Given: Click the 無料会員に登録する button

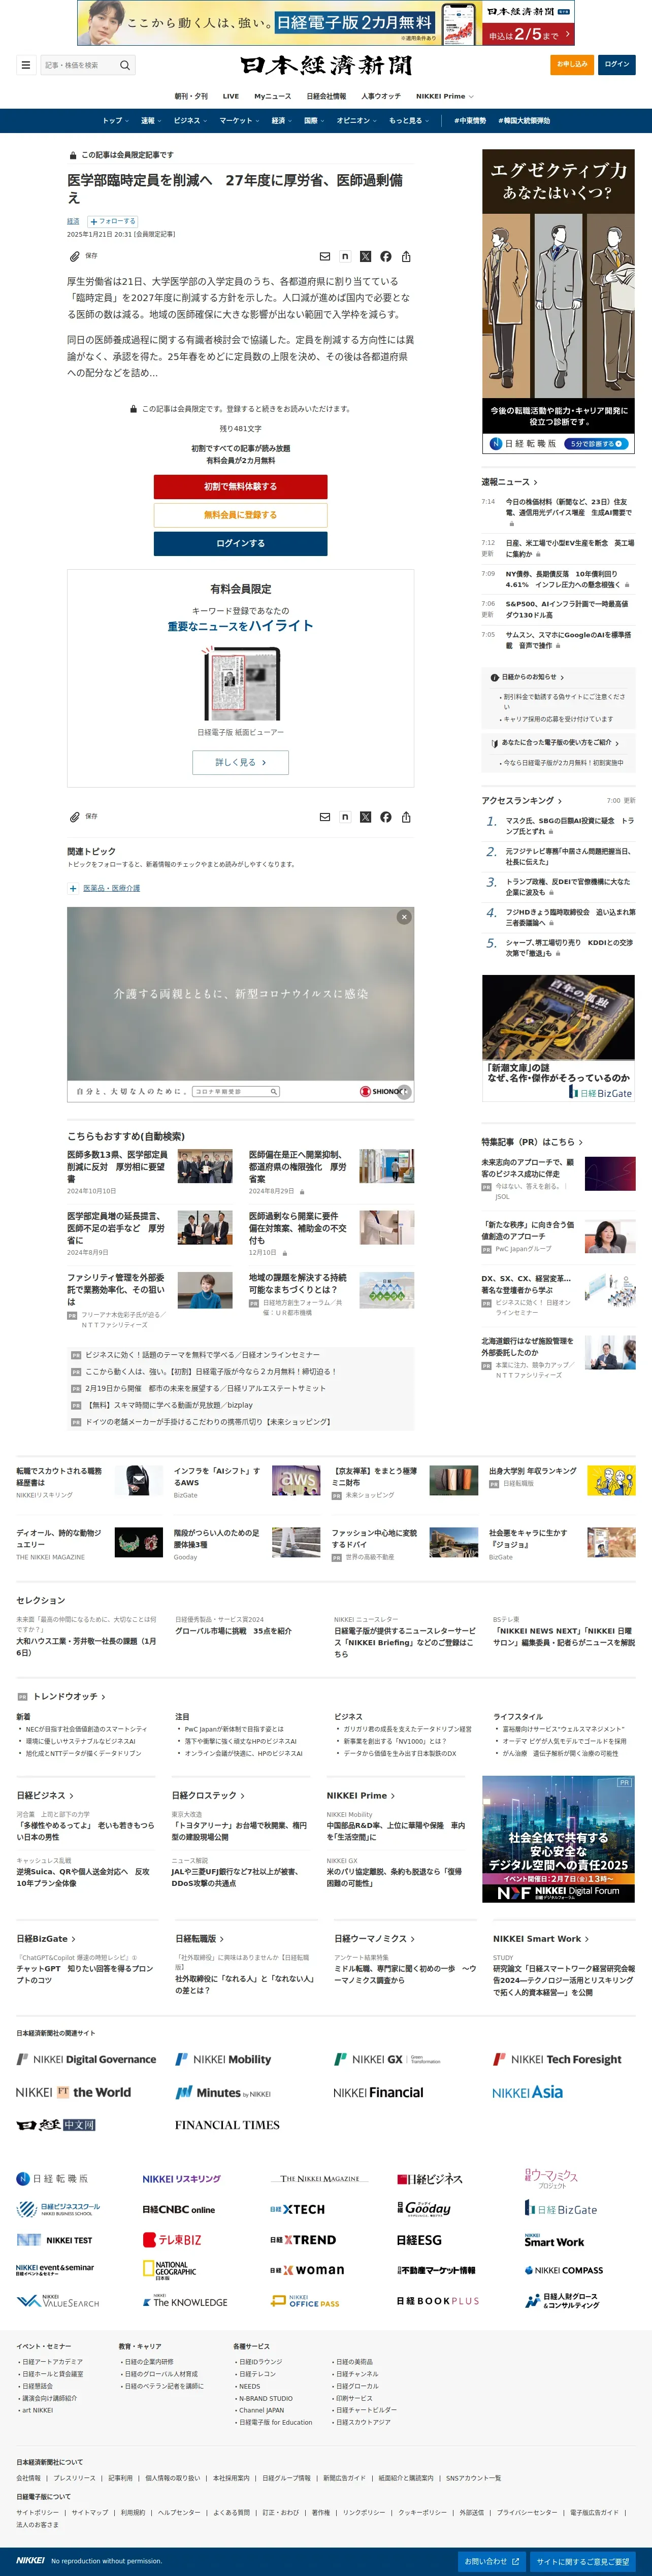Looking at the screenshot, I should click(240, 515).
